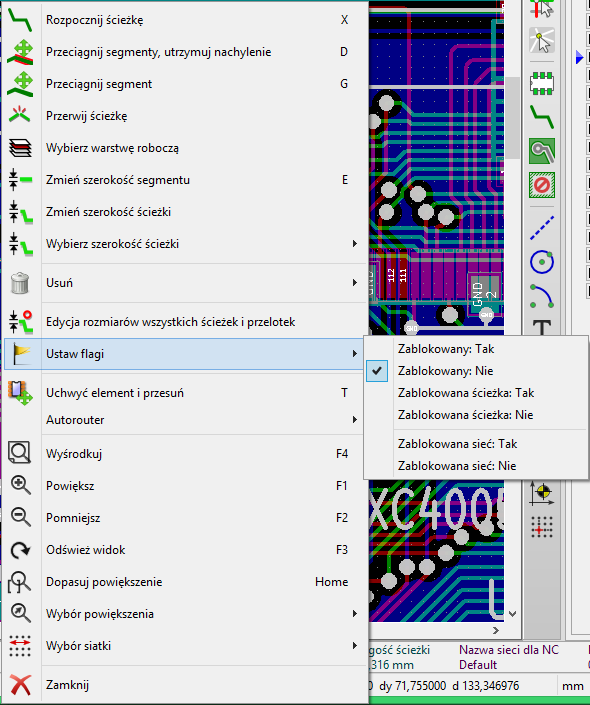This screenshot has width=590, height=705.
Task: Choose 'Rozpocznij ścieżkę' from context menu
Action: [183, 20]
